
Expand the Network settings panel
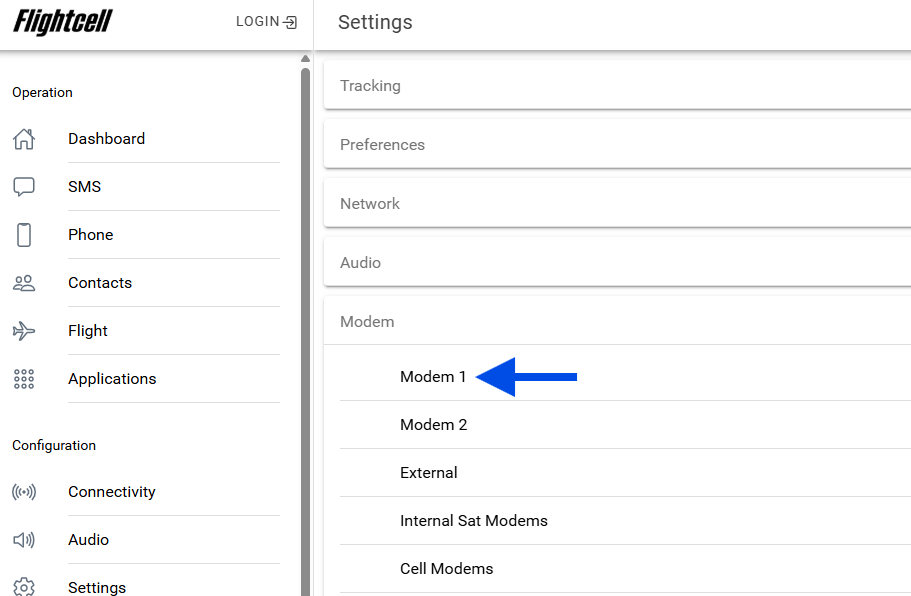pos(616,204)
